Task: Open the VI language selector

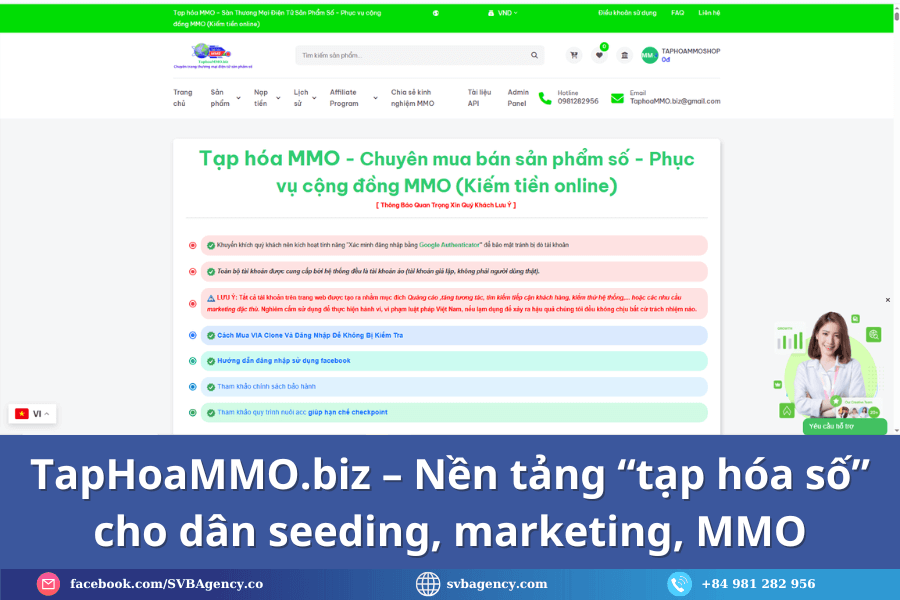Action: [x=32, y=413]
